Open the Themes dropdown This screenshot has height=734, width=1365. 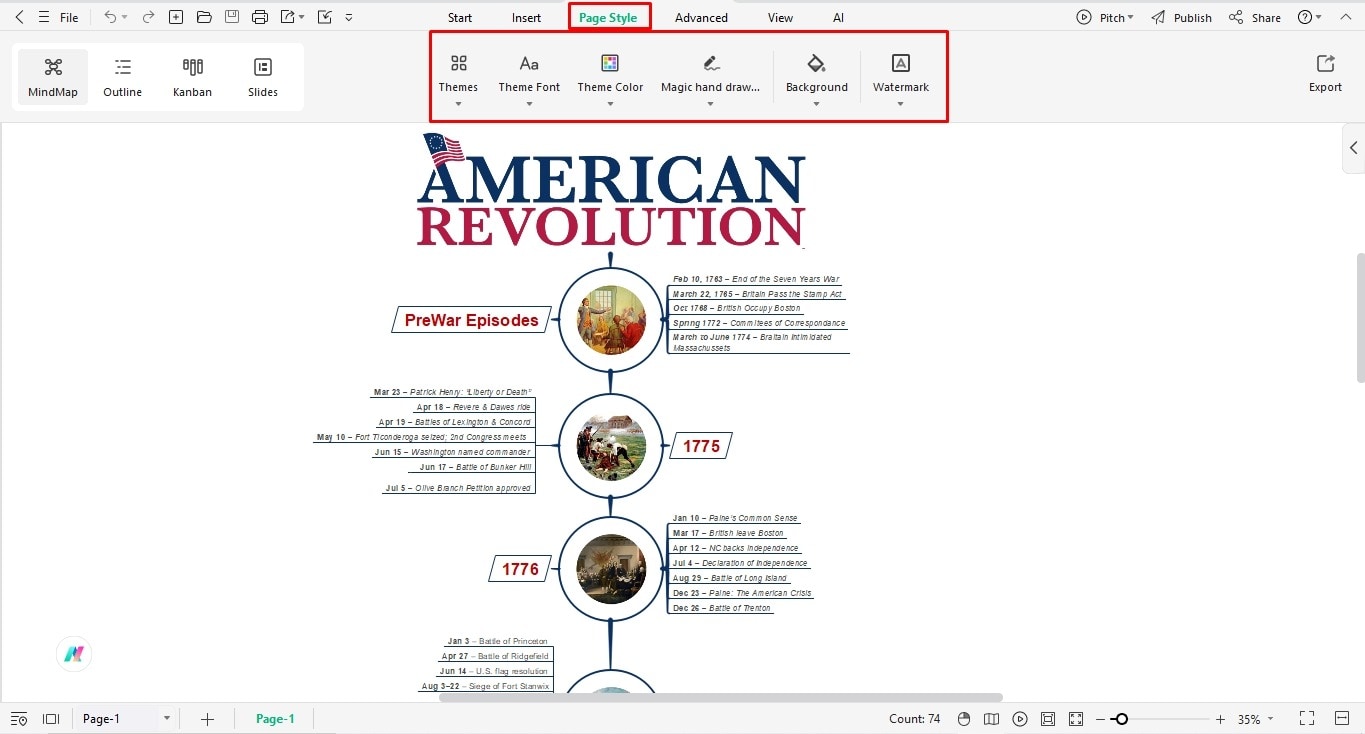(458, 79)
